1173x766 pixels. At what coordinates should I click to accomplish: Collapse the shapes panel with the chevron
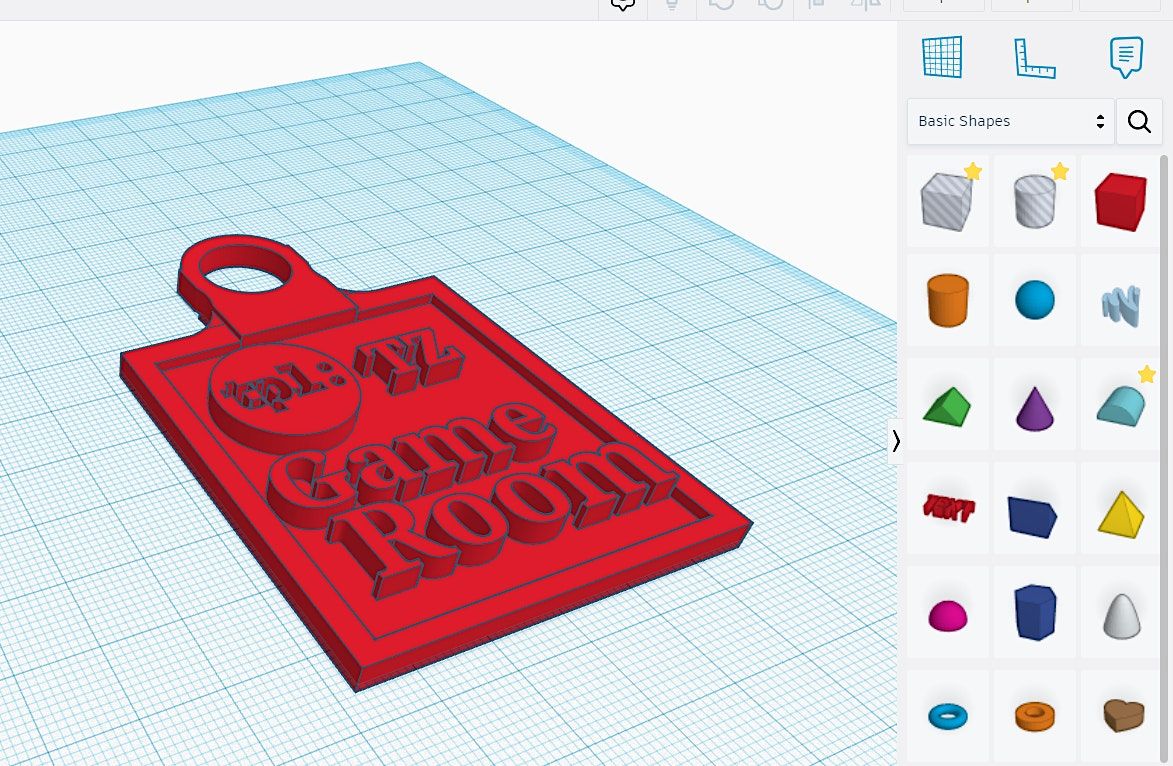pyautogui.click(x=895, y=440)
